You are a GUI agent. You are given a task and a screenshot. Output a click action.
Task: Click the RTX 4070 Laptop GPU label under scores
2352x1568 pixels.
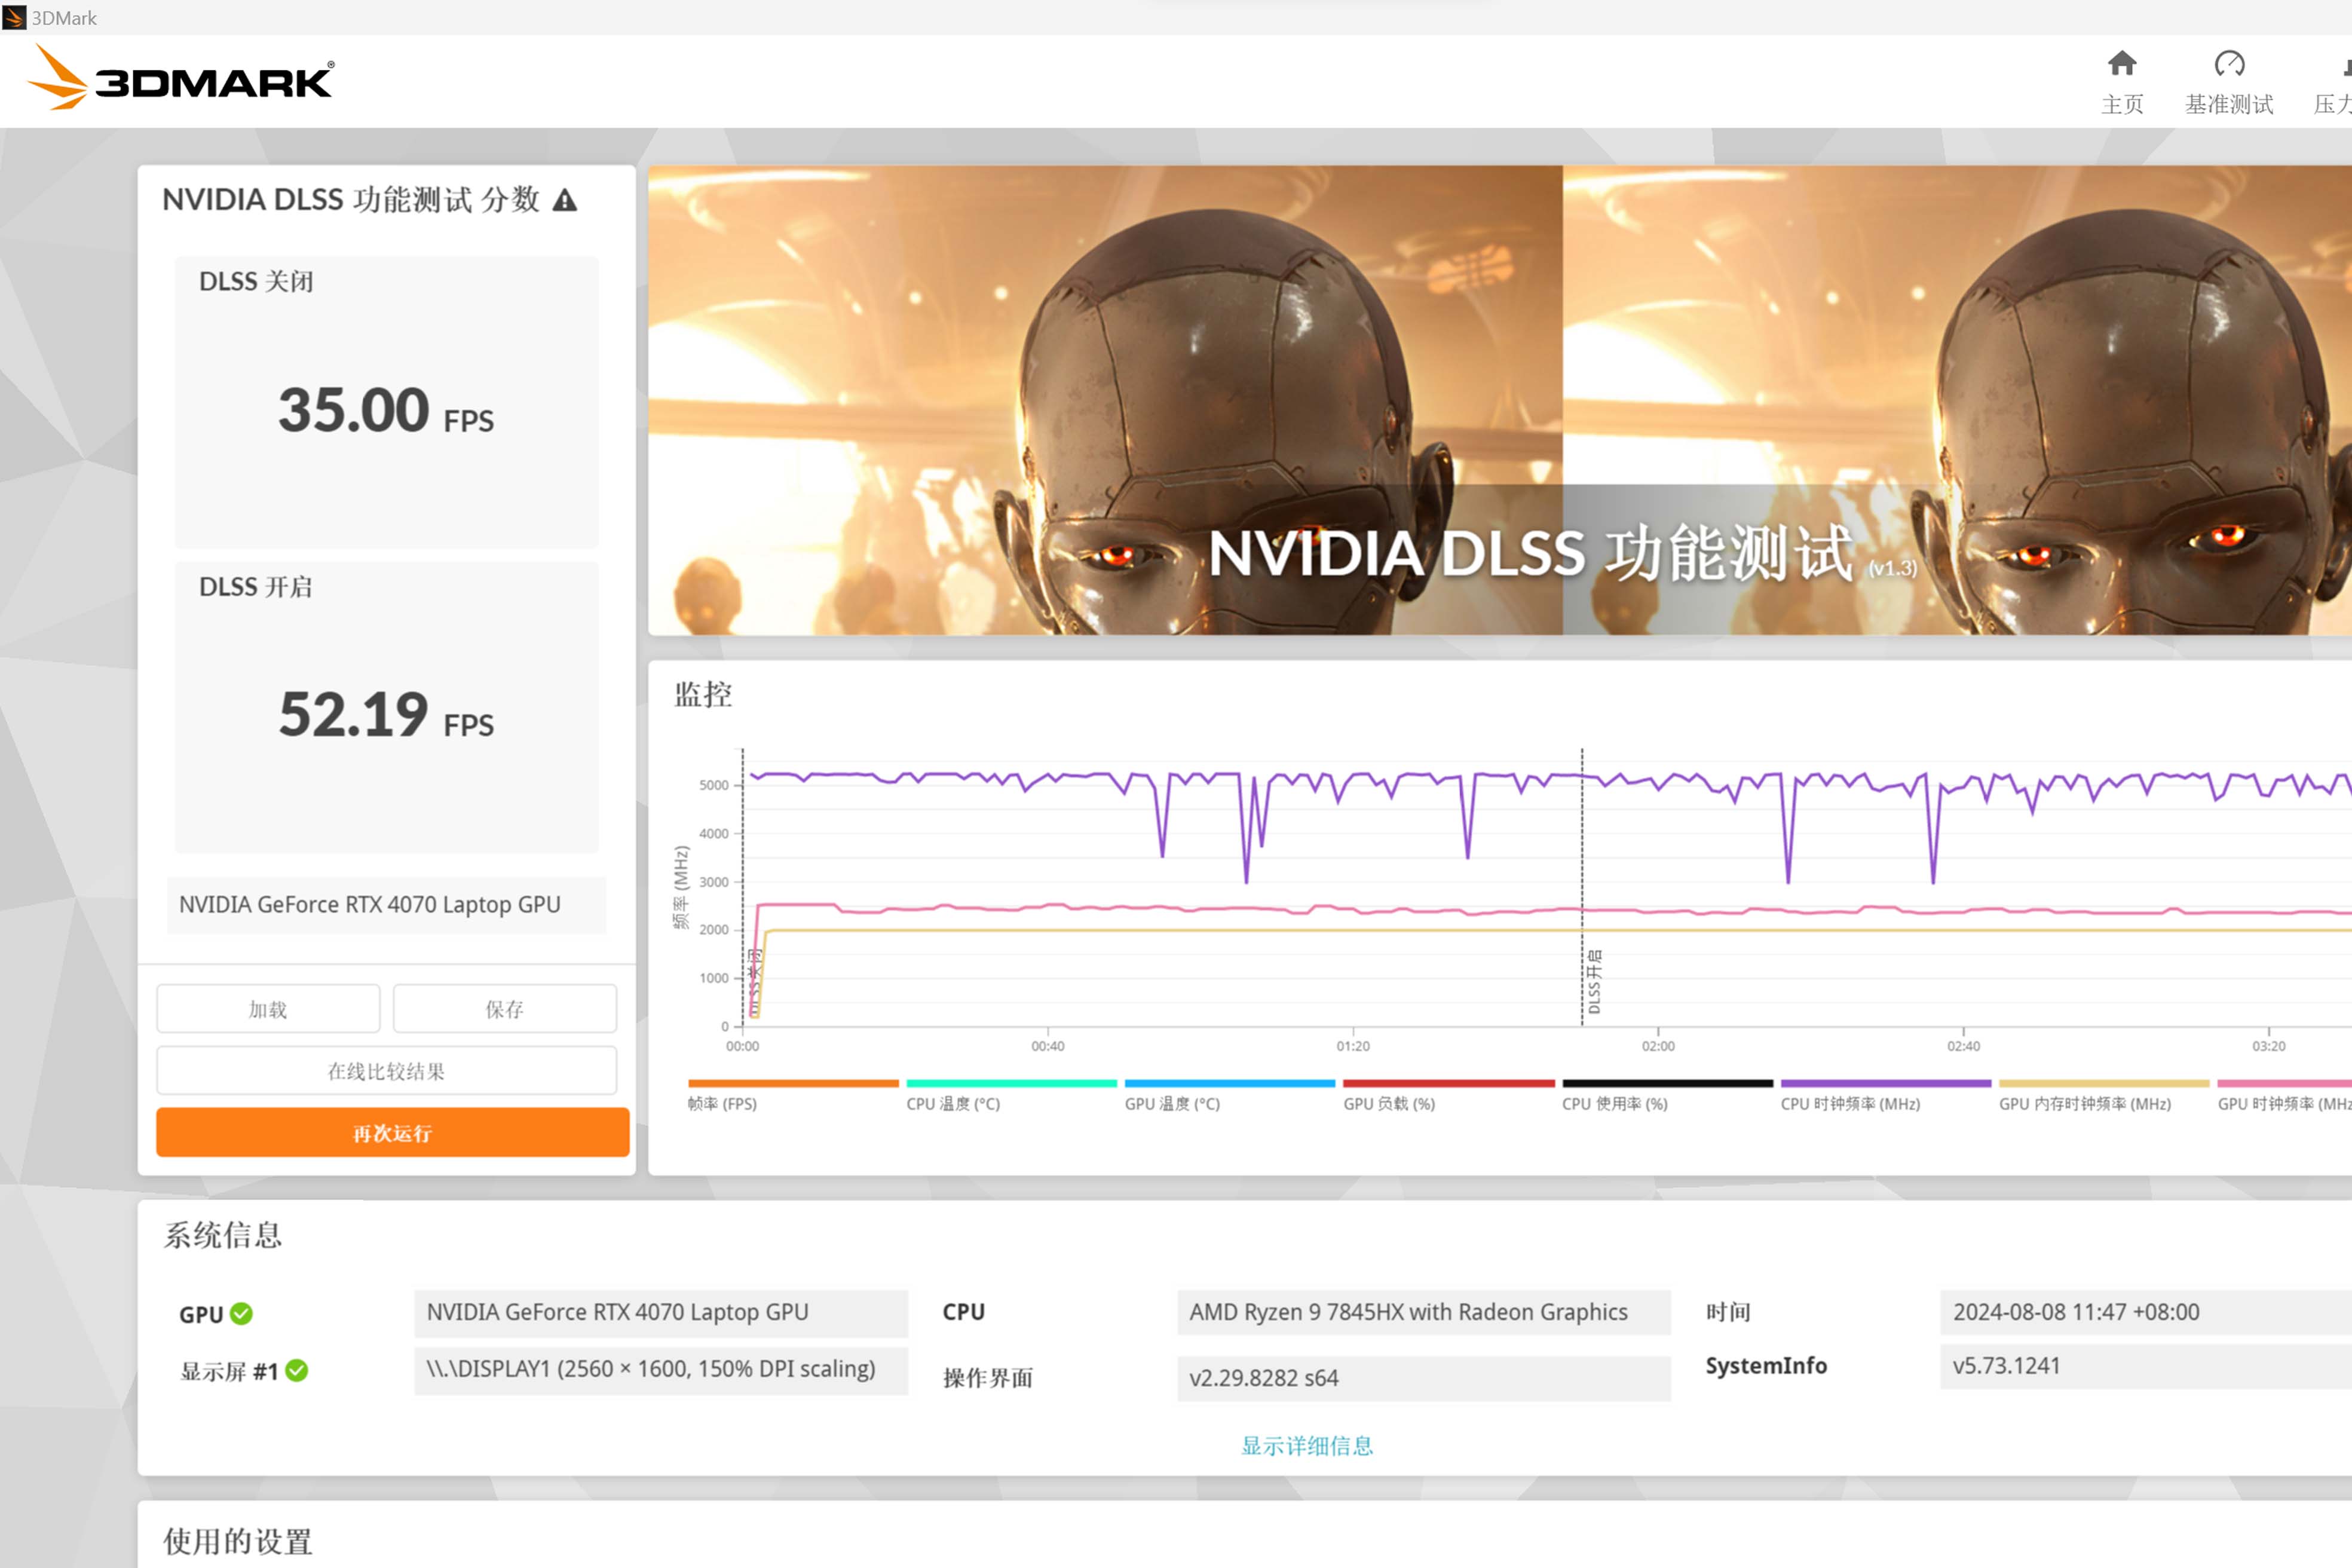(x=387, y=905)
